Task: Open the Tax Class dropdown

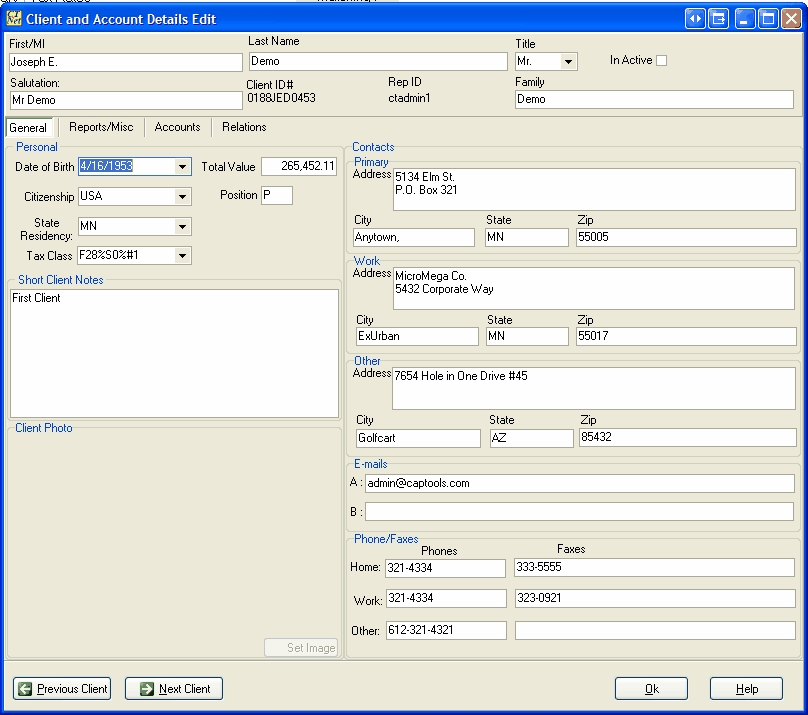Action: click(x=182, y=256)
